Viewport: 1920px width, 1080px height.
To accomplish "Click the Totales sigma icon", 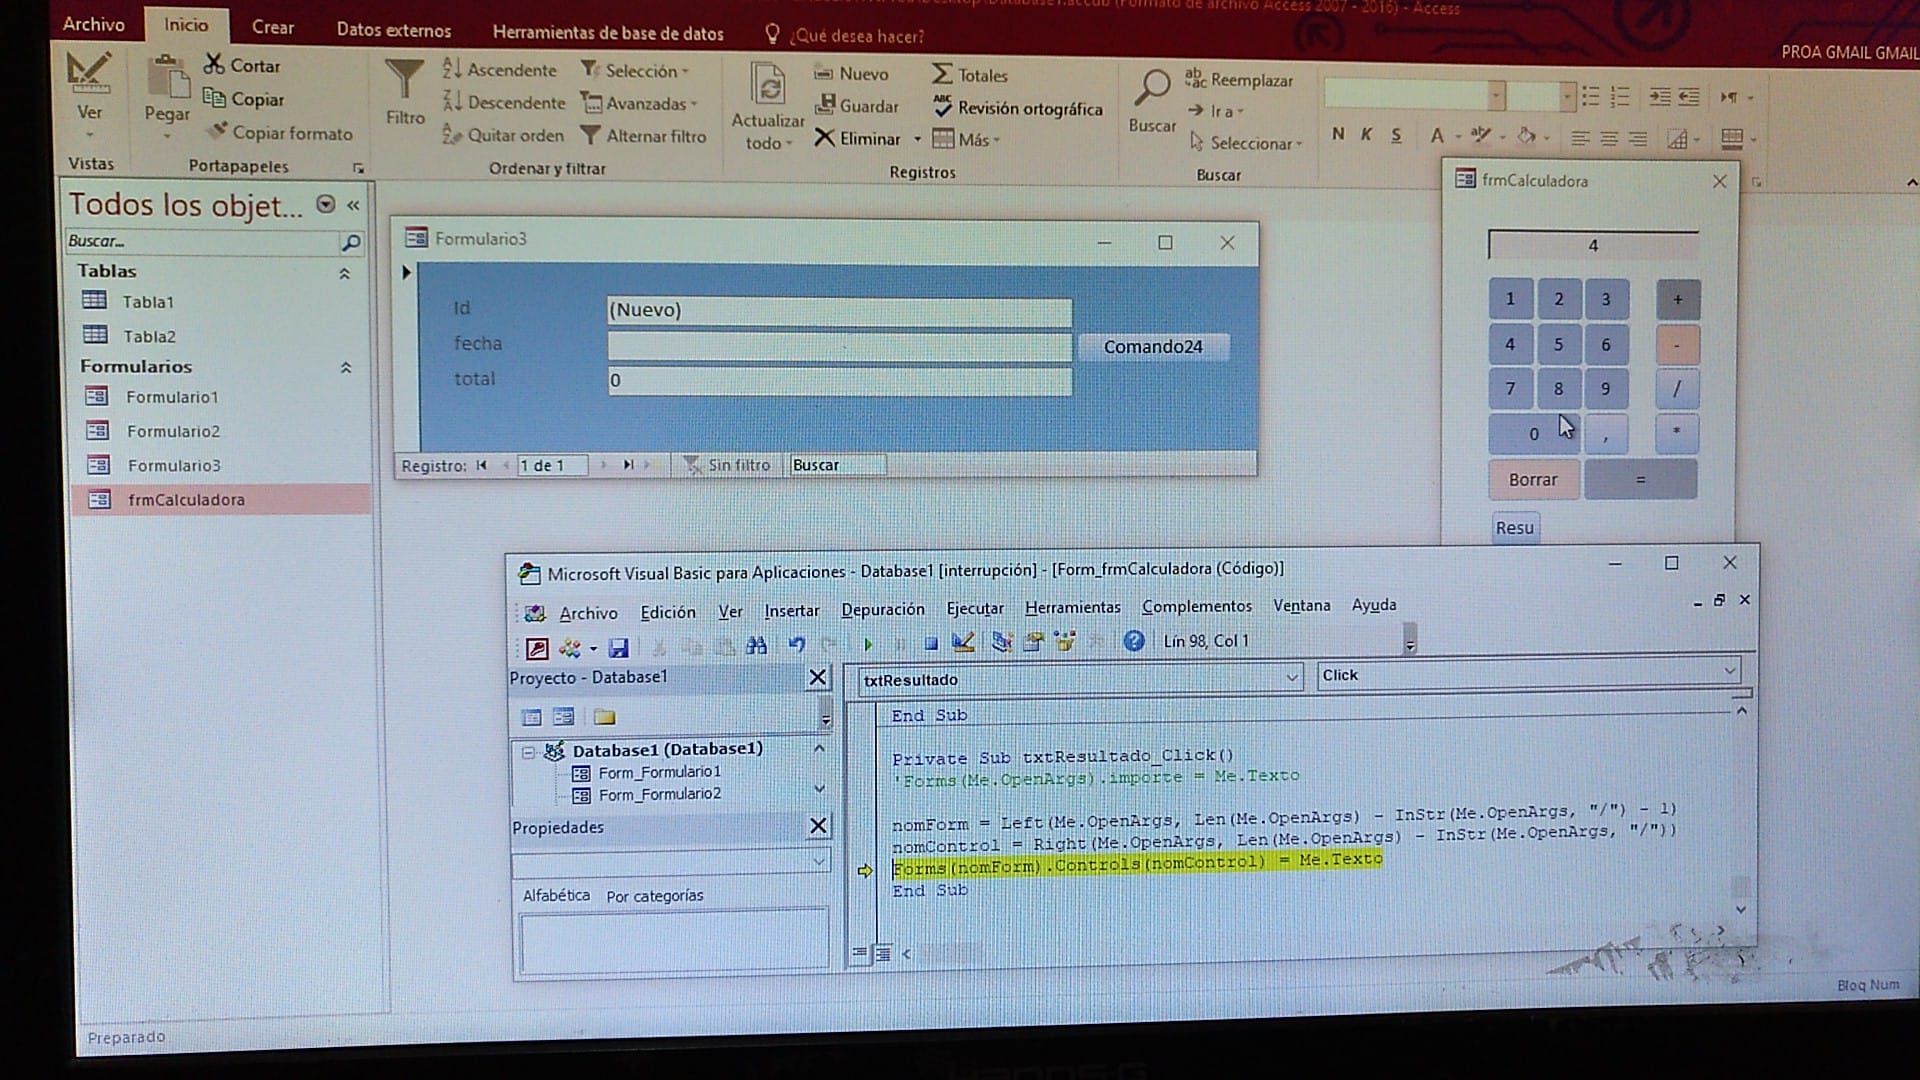I will (940, 73).
